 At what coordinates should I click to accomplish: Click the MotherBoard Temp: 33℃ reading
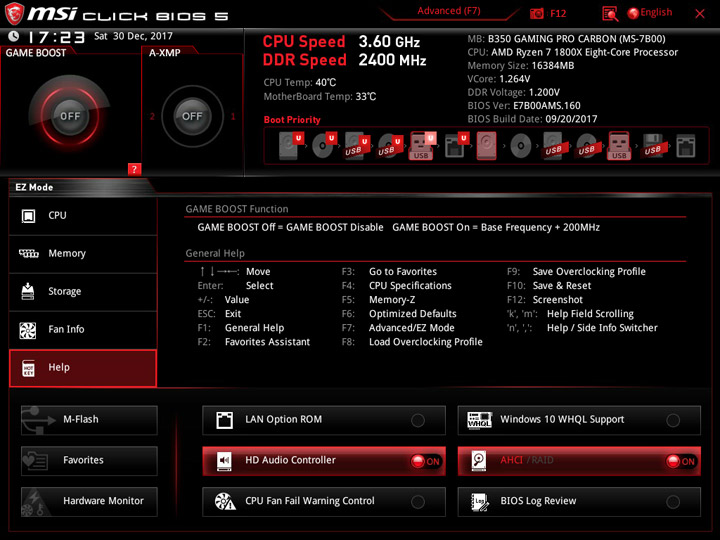(x=320, y=96)
